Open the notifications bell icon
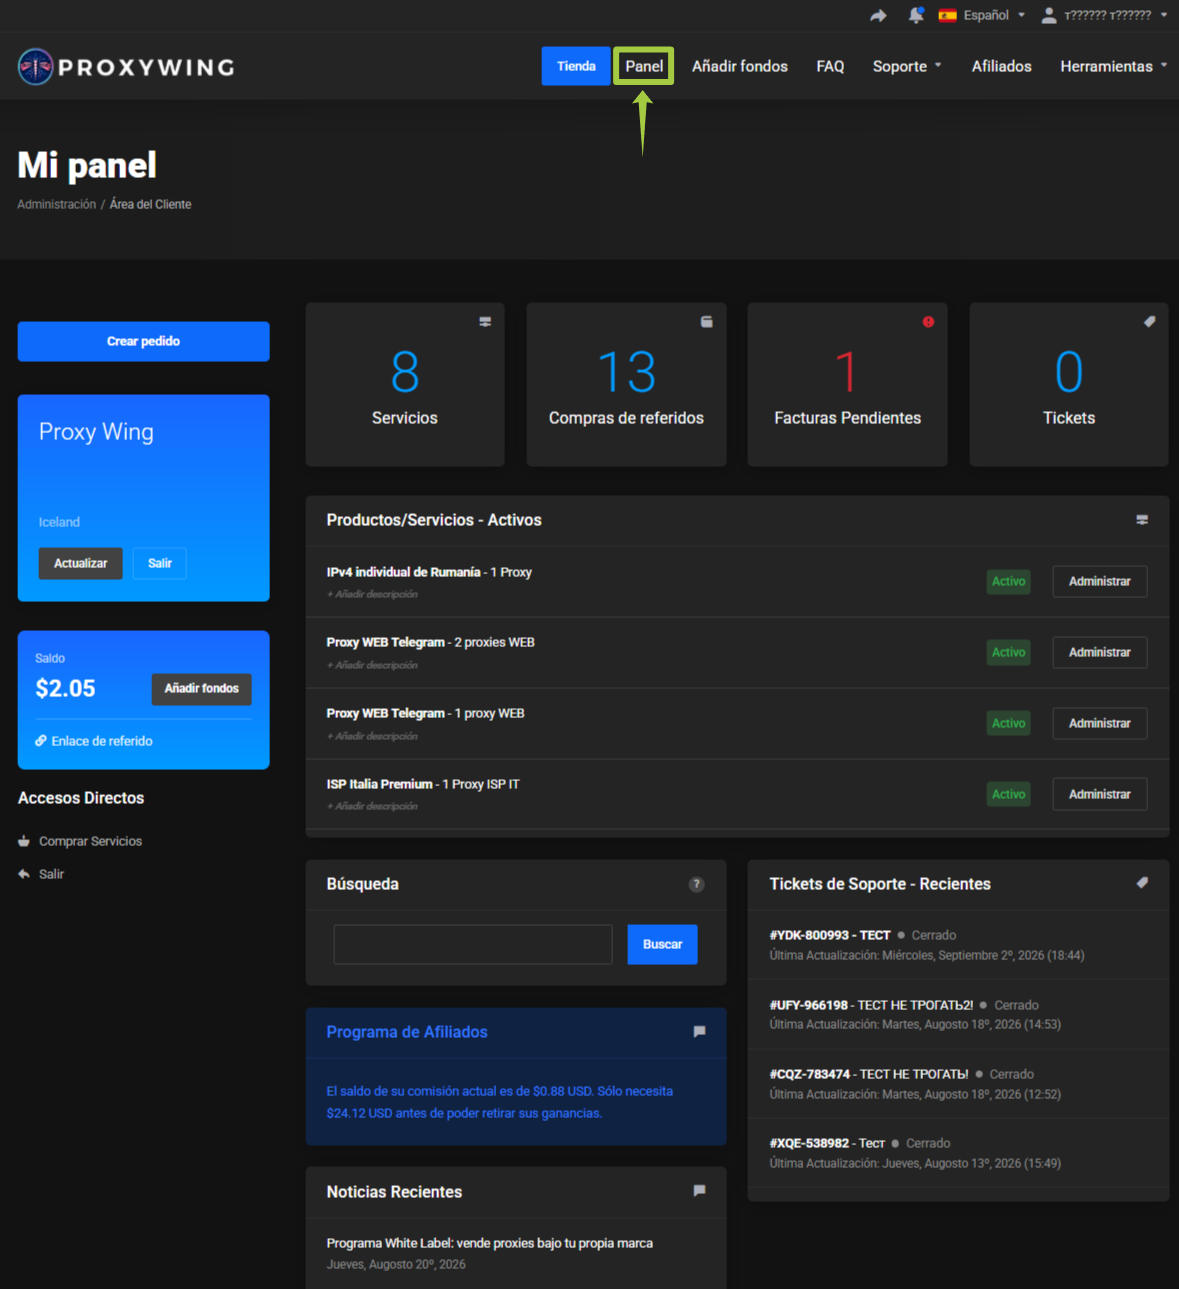This screenshot has height=1289, width=1179. [916, 15]
